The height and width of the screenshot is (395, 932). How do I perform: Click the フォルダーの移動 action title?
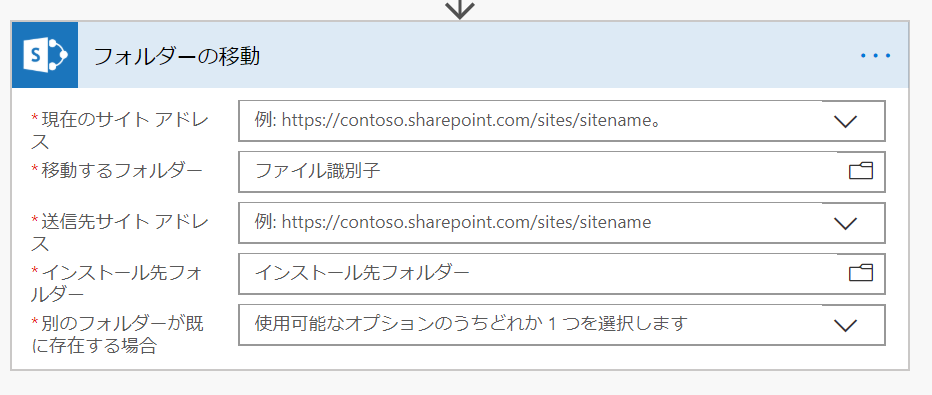[177, 56]
